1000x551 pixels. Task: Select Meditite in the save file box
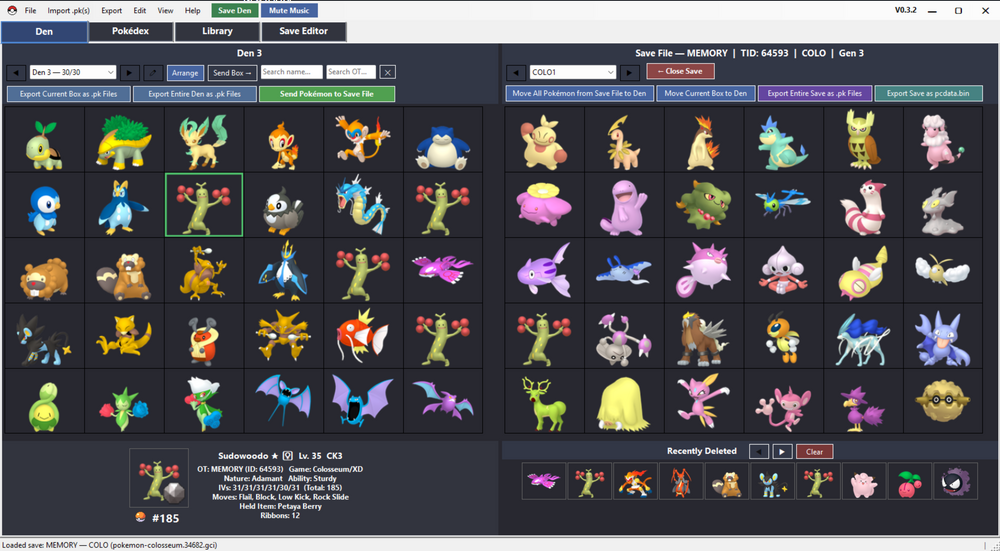point(783,270)
